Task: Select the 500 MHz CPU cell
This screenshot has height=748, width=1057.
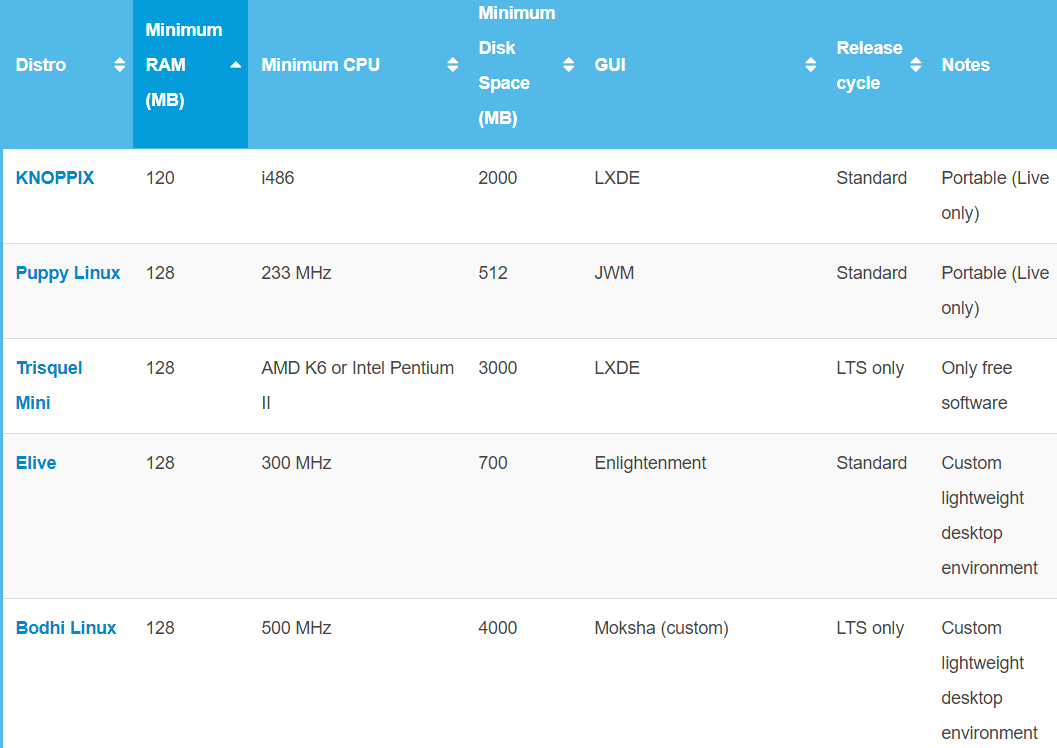Action: pyautogui.click(x=296, y=628)
